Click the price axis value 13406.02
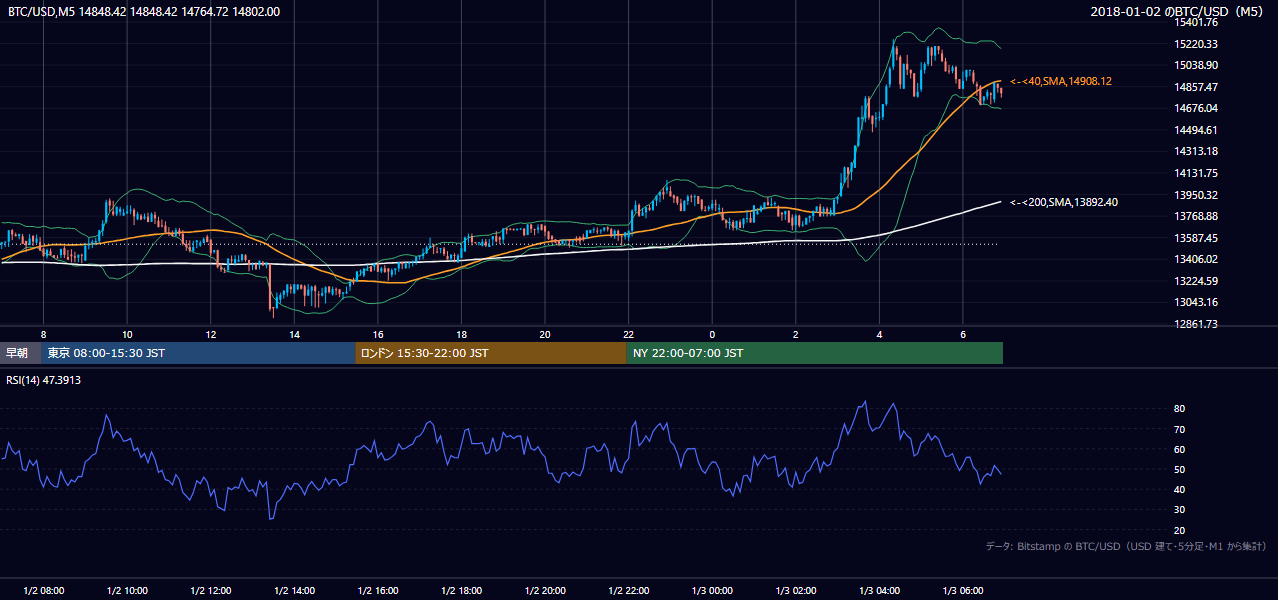 1198,259
